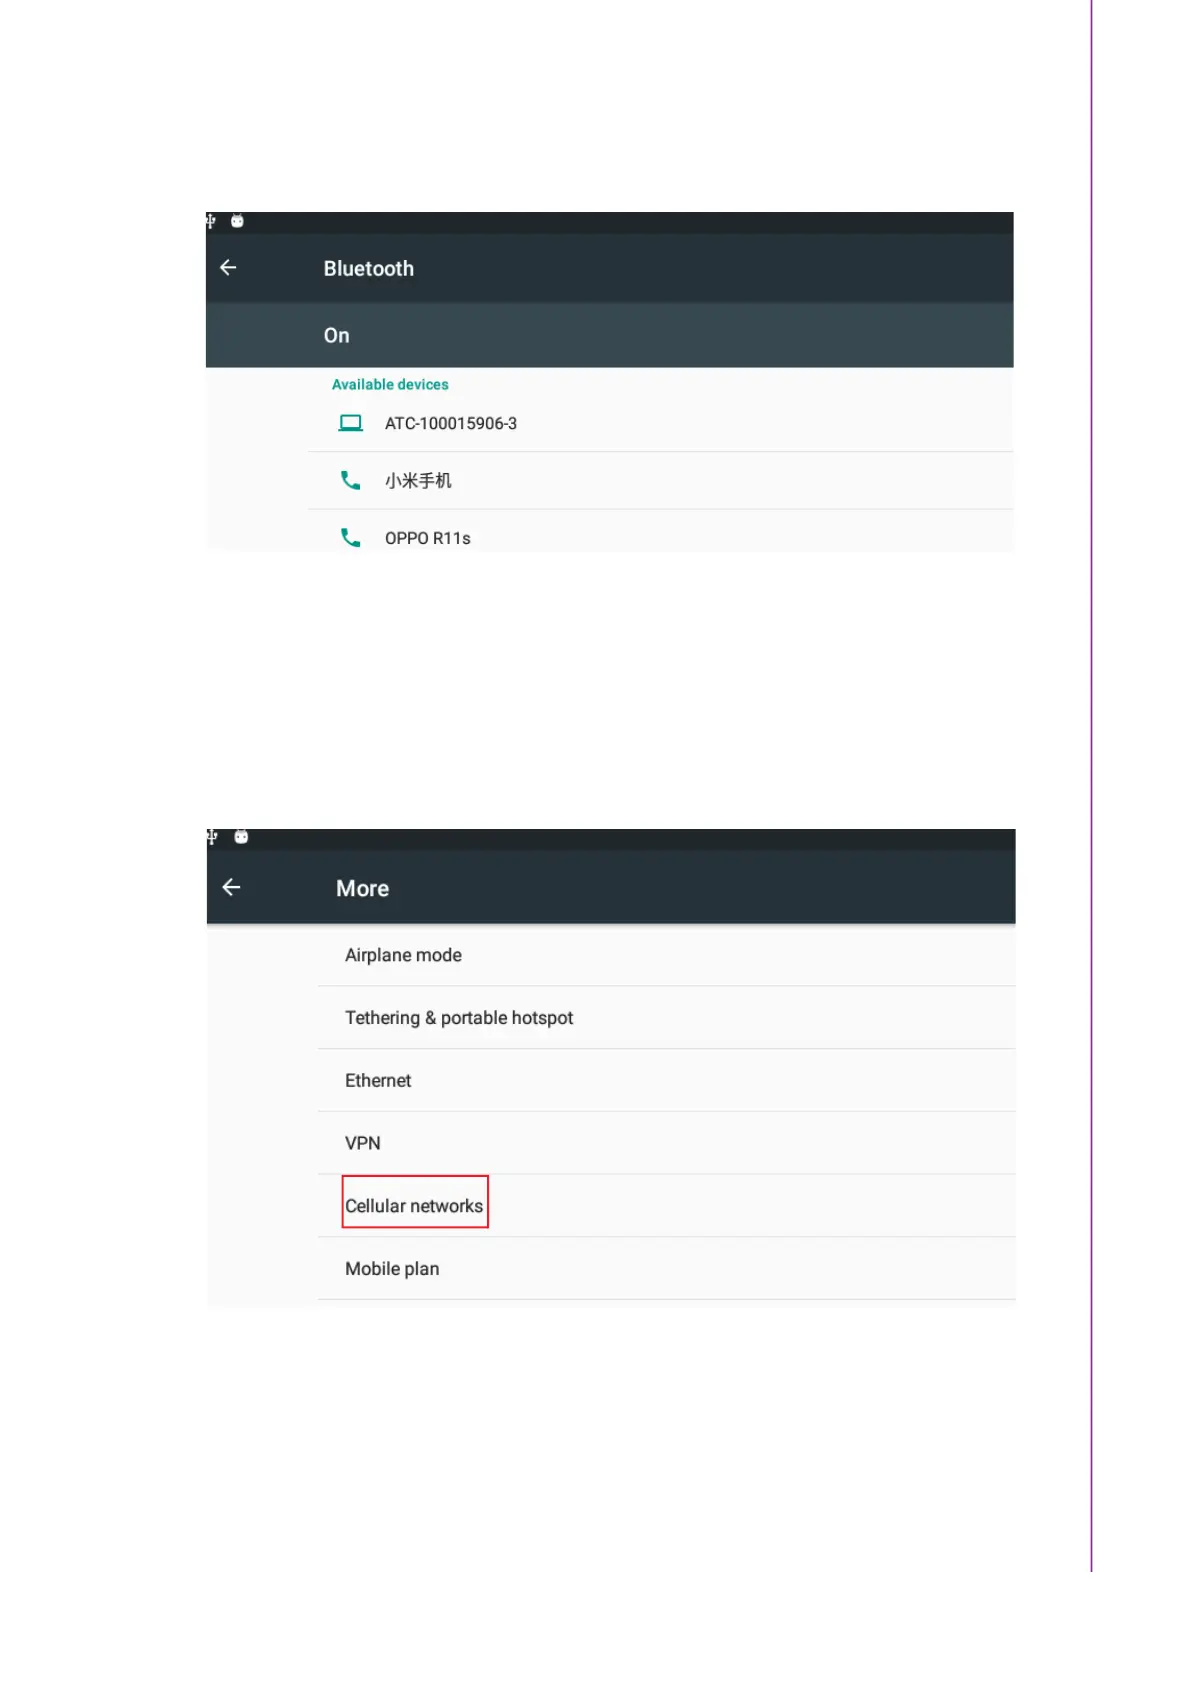Open the Mobile plan entry
The width and height of the screenshot is (1191, 1684).
click(392, 1269)
